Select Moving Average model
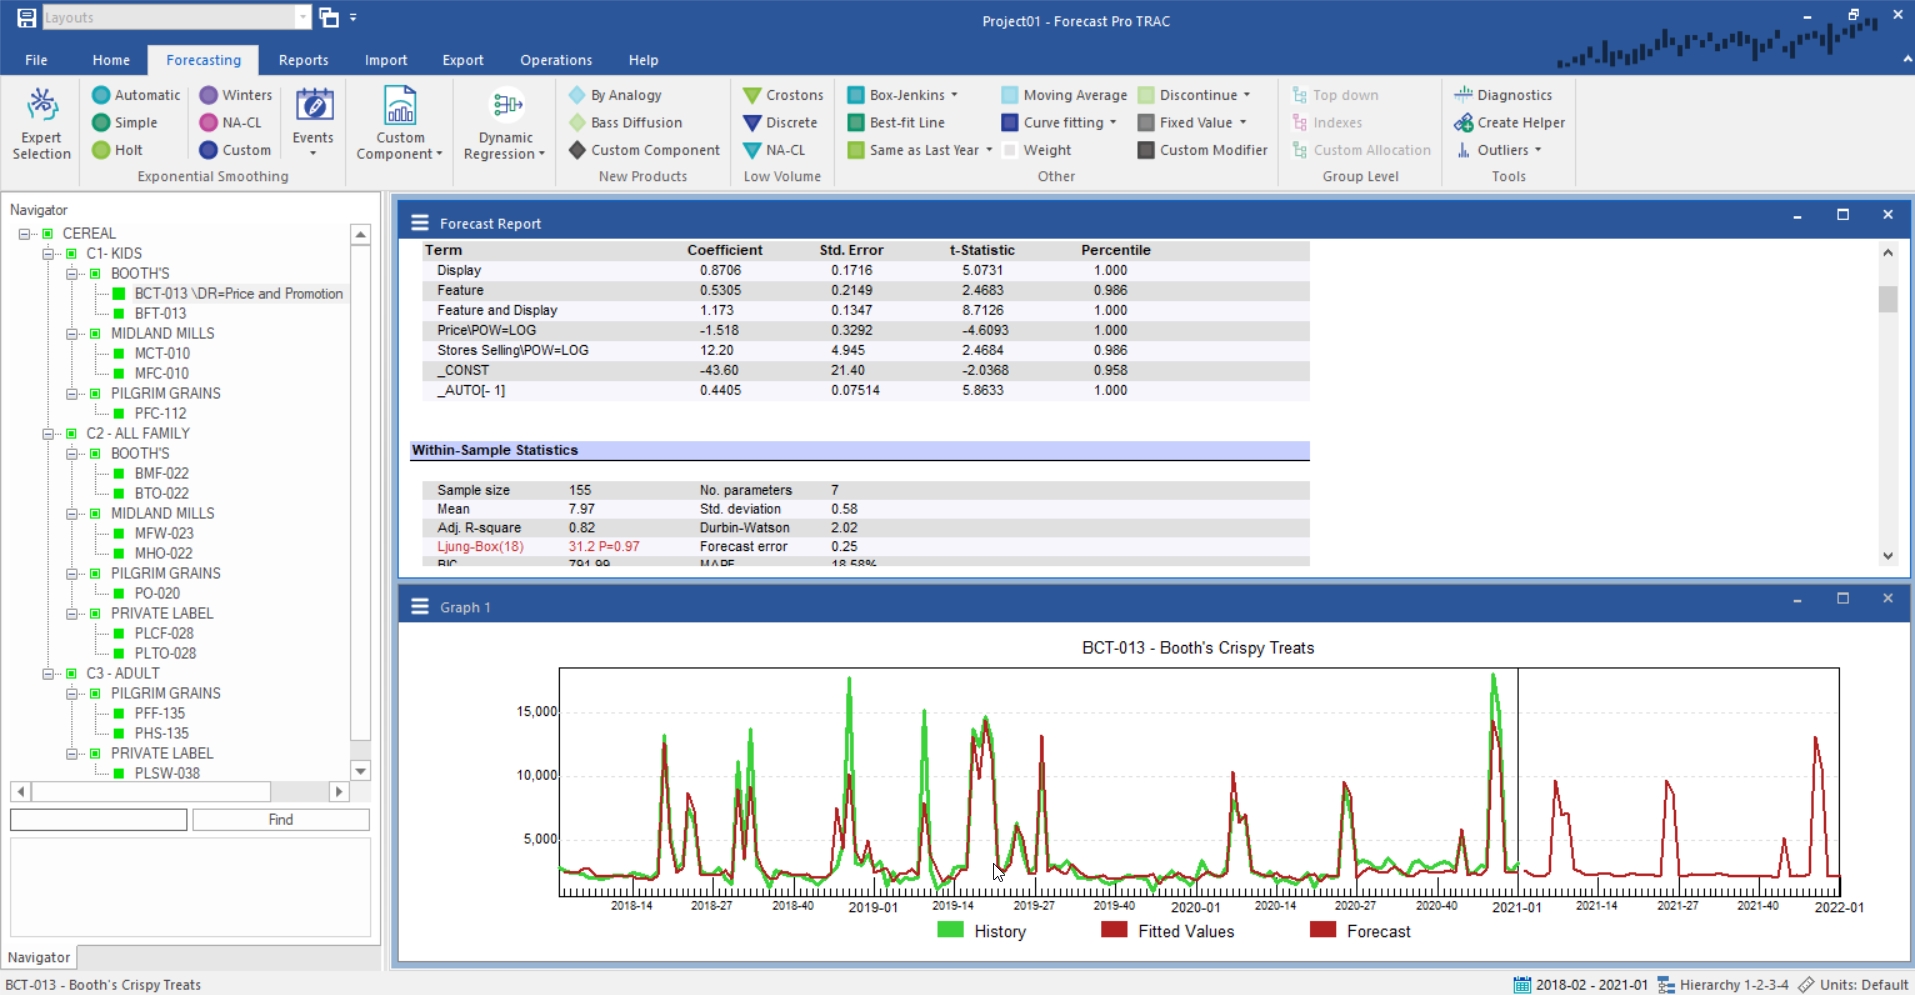This screenshot has width=1915, height=995. click(1064, 95)
